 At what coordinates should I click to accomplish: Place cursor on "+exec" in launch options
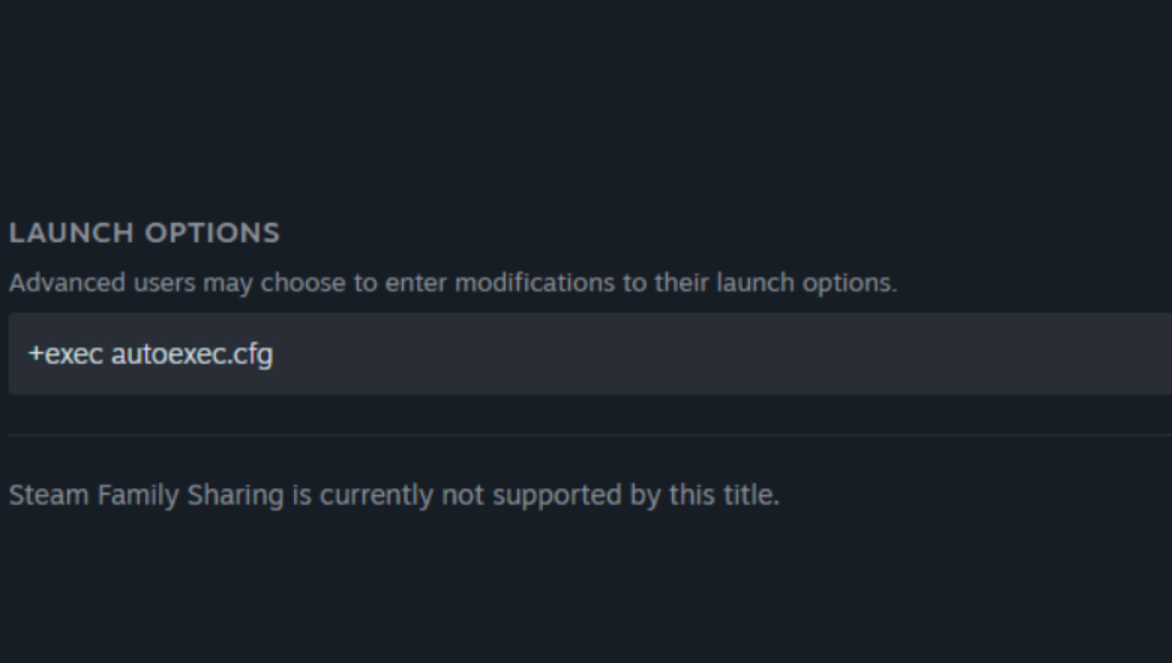click(65, 354)
